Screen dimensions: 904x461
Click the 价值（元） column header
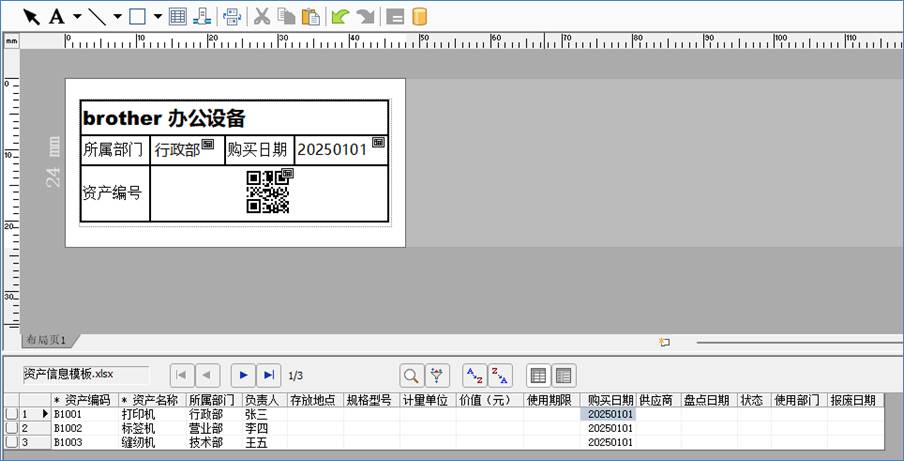tap(490, 400)
